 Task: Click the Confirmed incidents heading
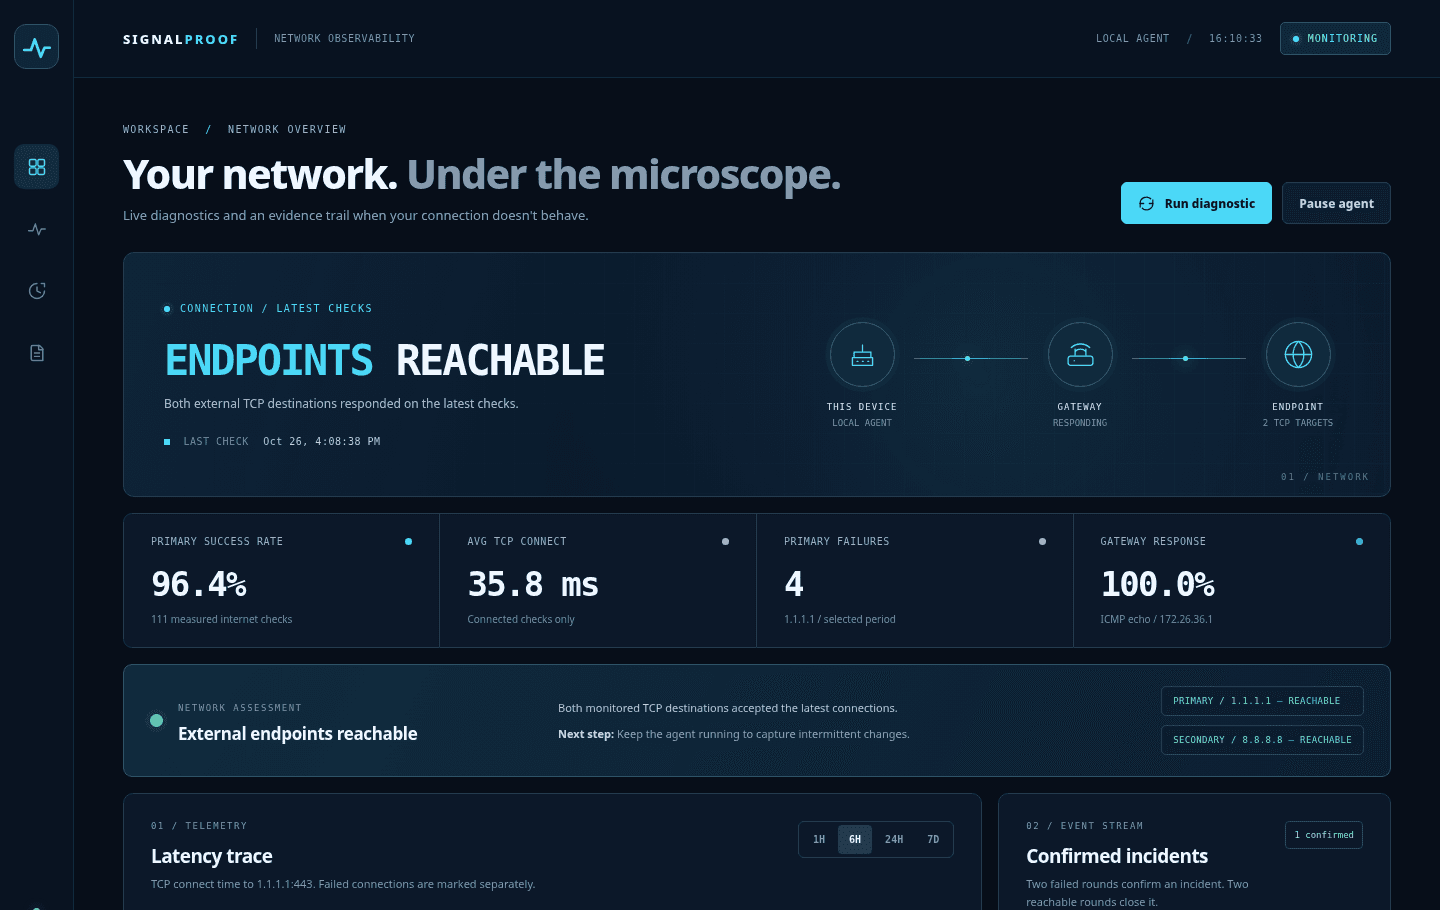pyautogui.click(x=1117, y=856)
